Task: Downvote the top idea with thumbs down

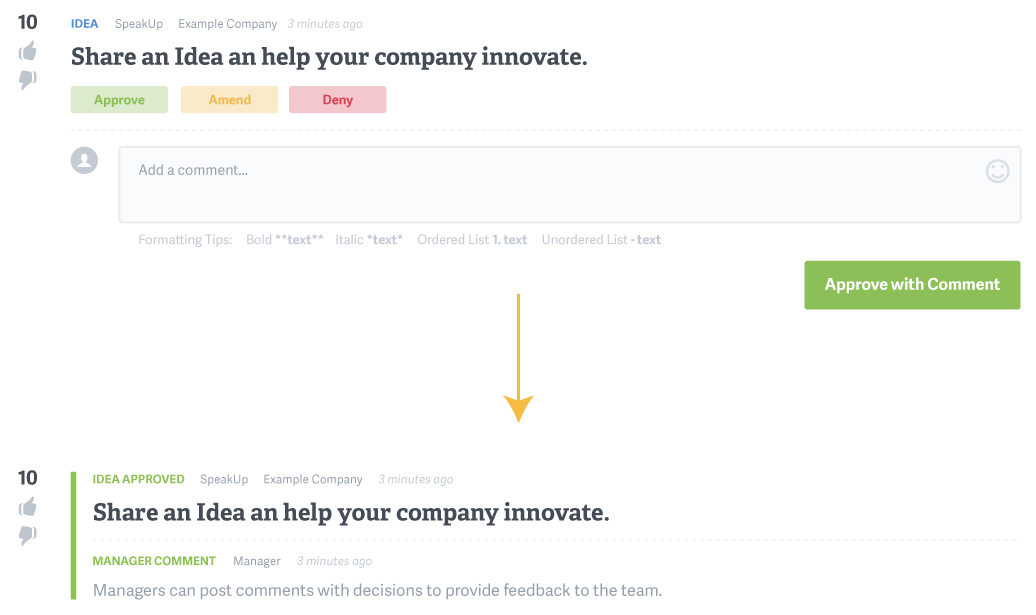Action: pyautogui.click(x=28, y=79)
